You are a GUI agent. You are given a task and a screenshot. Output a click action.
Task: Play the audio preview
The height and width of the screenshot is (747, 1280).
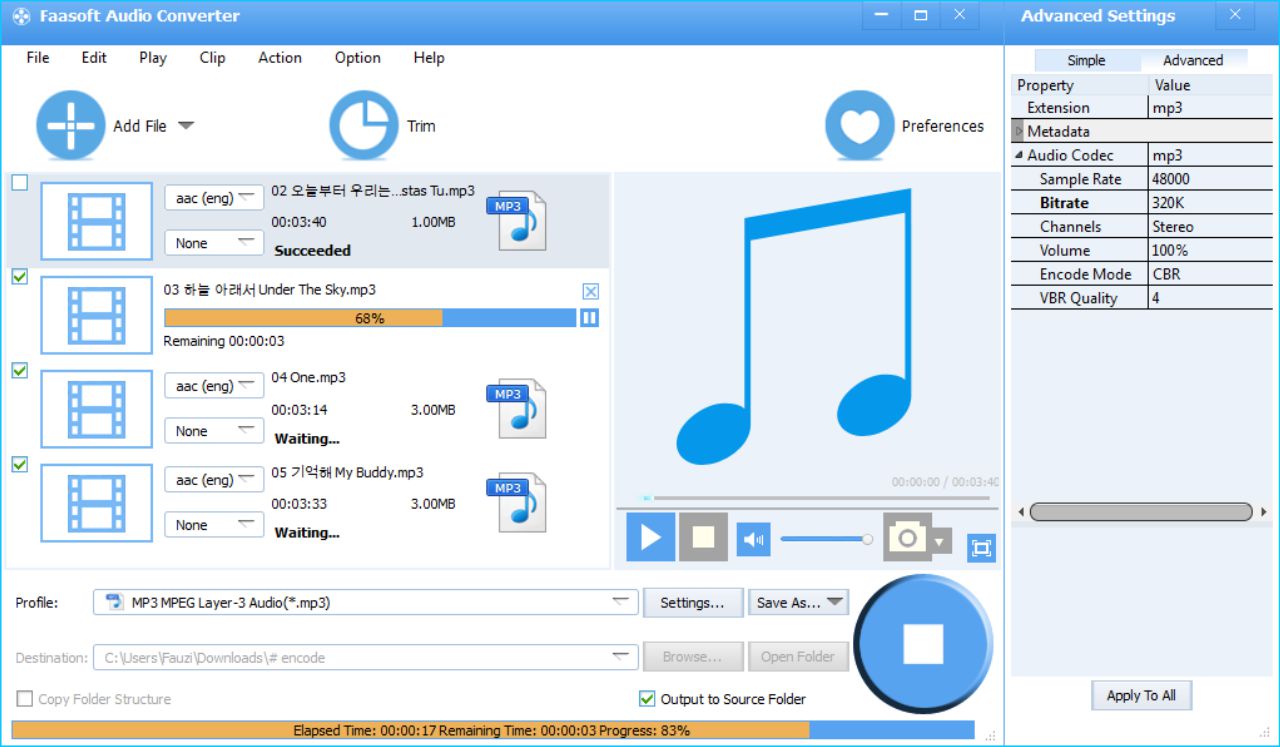pos(651,537)
